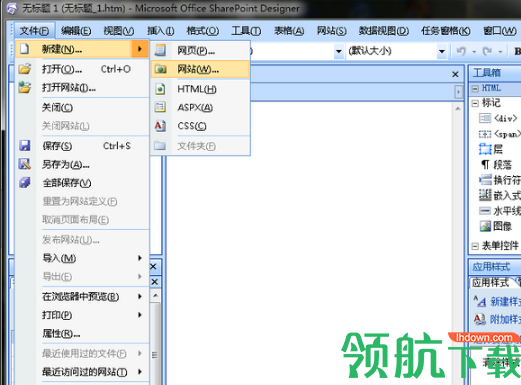Click the 全部保存 icon
The image size is (521, 385).
coord(25,182)
